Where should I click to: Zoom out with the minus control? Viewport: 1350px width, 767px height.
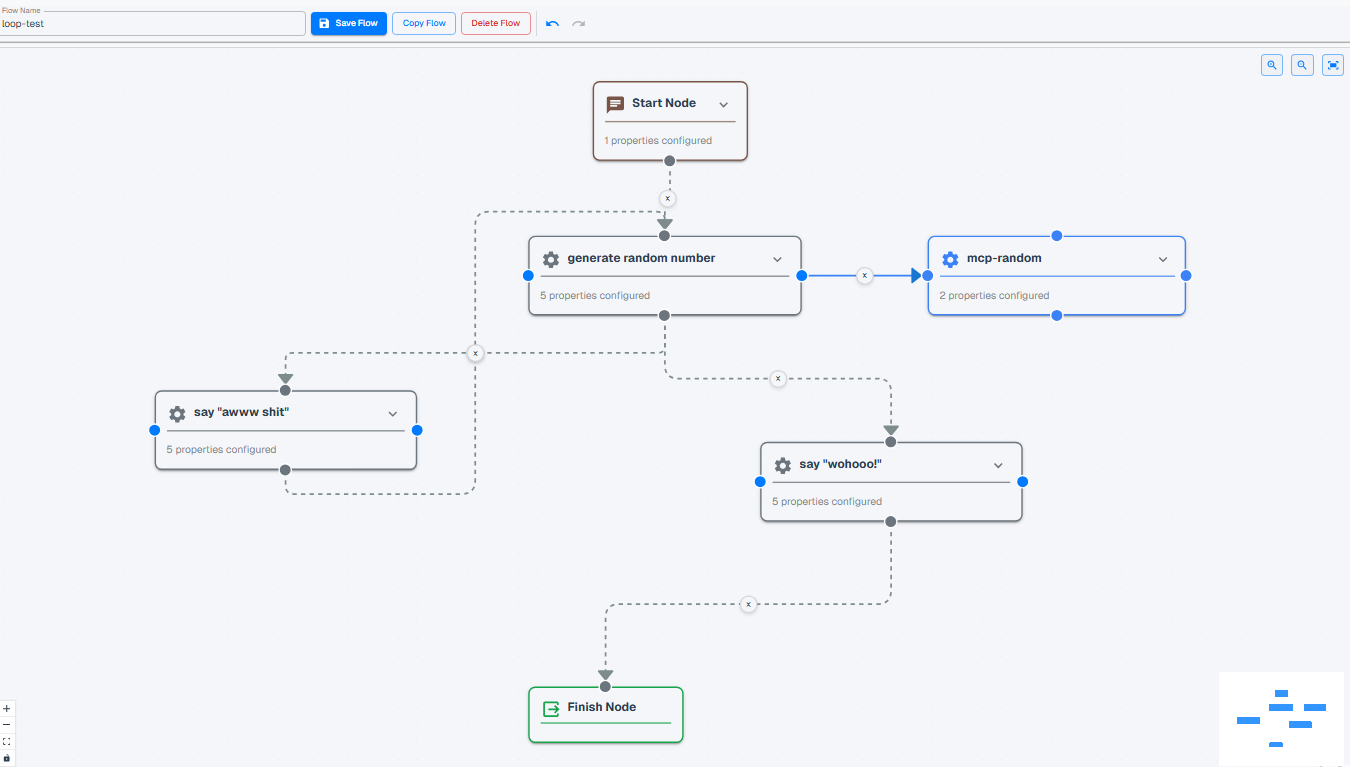point(7,724)
